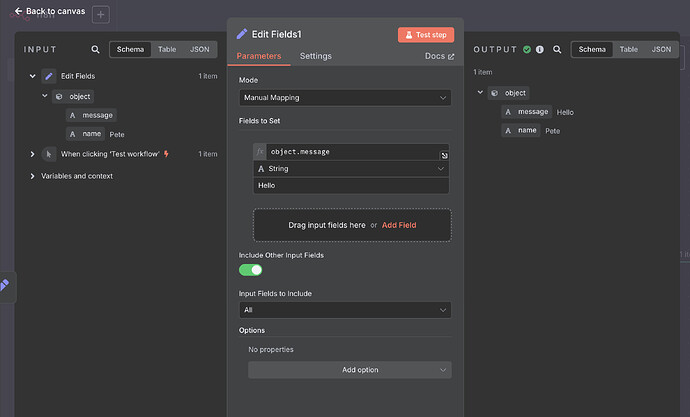The height and width of the screenshot is (417, 690).
Task: Click the object cube icon in INPUT
Action: 59,96
